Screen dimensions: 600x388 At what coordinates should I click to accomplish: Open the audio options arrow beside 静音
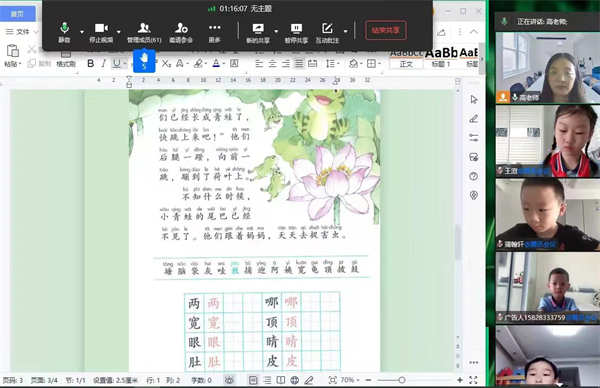[x=82, y=32]
